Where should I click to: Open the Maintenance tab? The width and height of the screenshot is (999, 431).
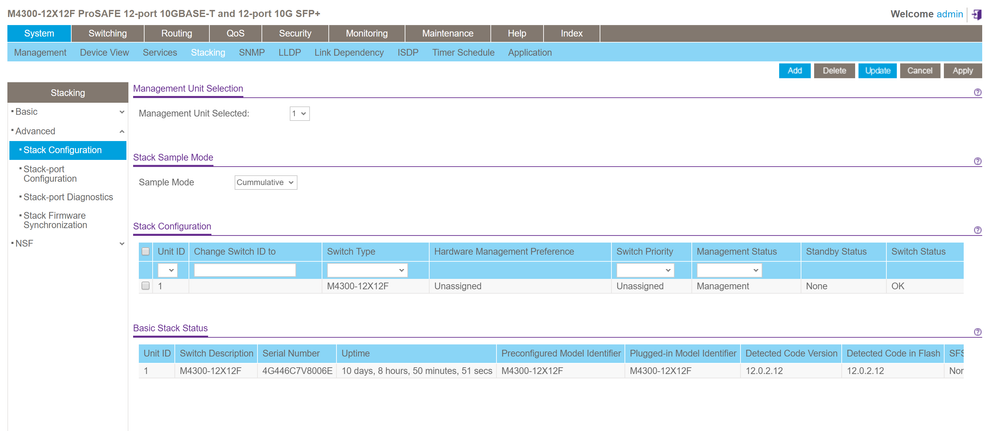pyautogui.click(x=448, y=34)
